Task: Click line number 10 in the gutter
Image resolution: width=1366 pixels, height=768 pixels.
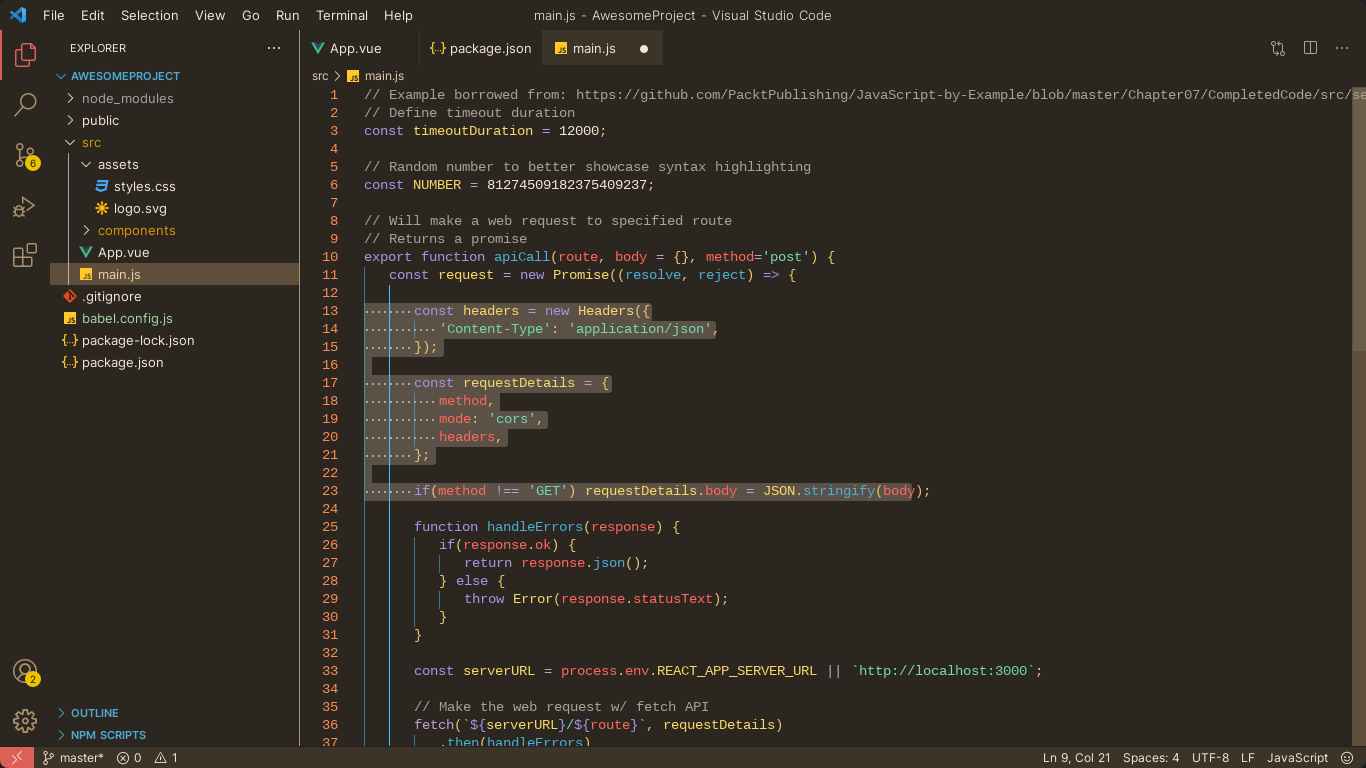Action: pyautogui.click(x=330, y=257)
